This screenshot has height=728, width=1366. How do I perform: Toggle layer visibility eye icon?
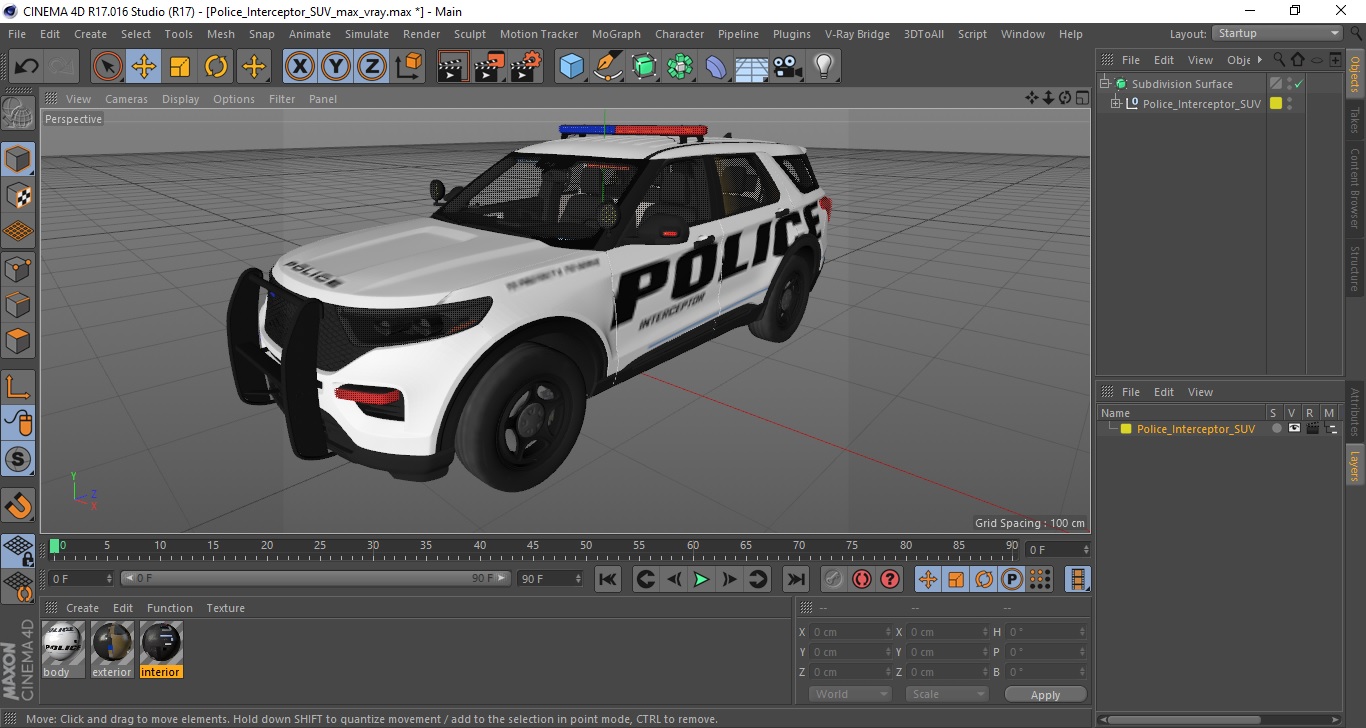pyautogui.click(x=1294, y=429)
